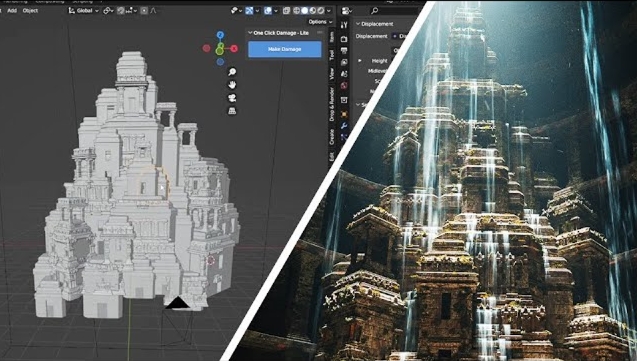Click the negative X axis gizmo circle
This screenshot has width=637, height=361.
coord(206,48)
